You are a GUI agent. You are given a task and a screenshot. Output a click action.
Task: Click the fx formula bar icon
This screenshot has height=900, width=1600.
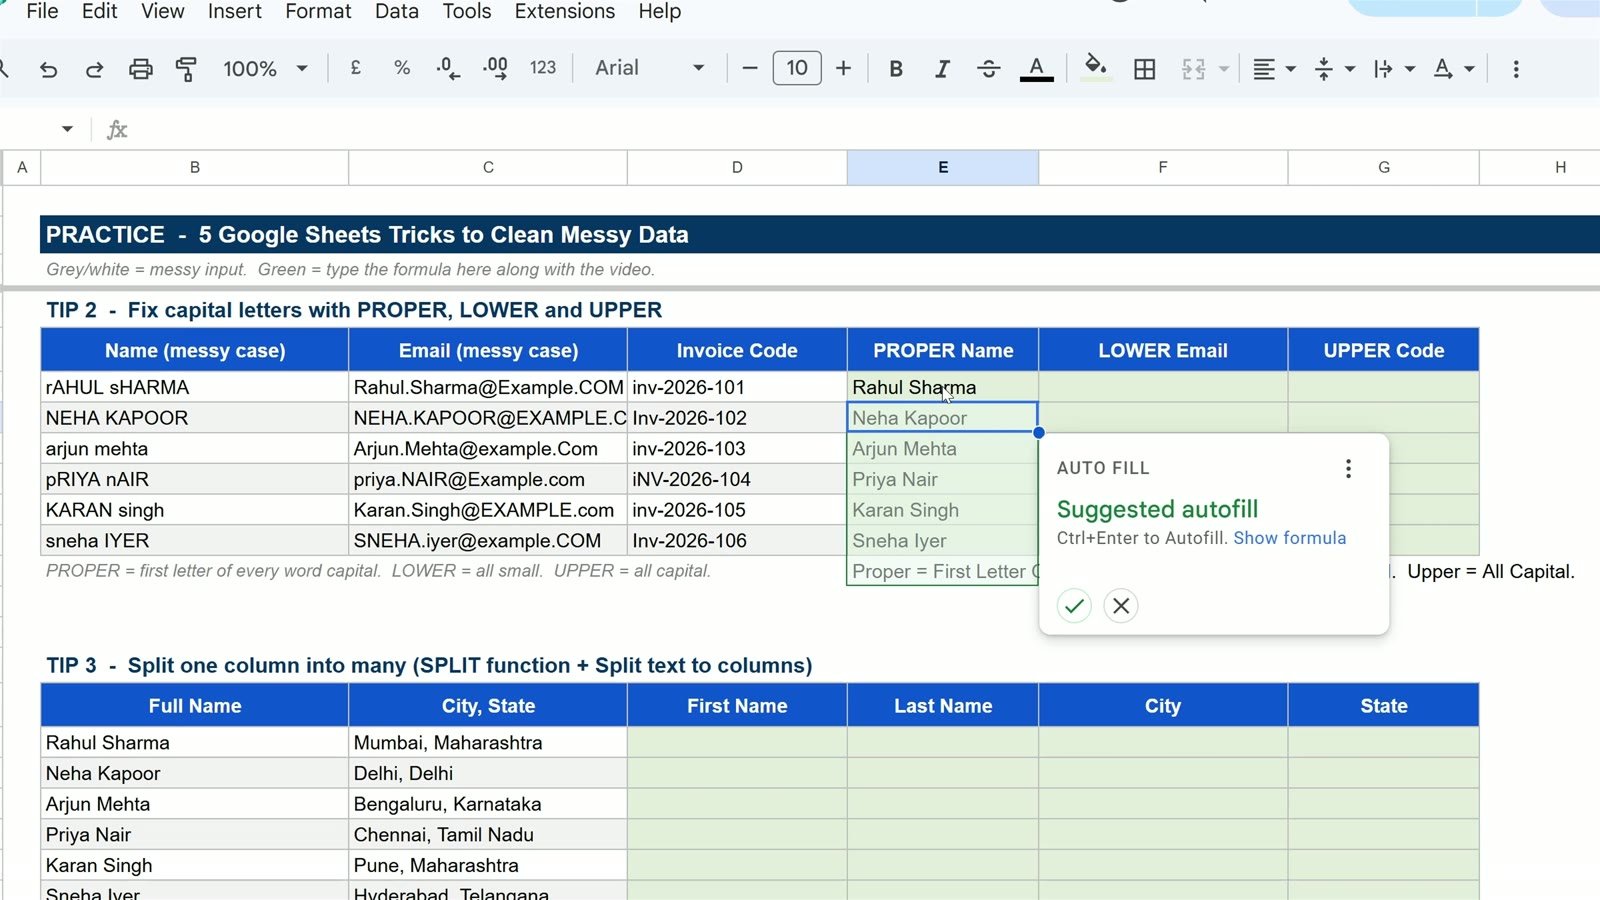point(117,129)
